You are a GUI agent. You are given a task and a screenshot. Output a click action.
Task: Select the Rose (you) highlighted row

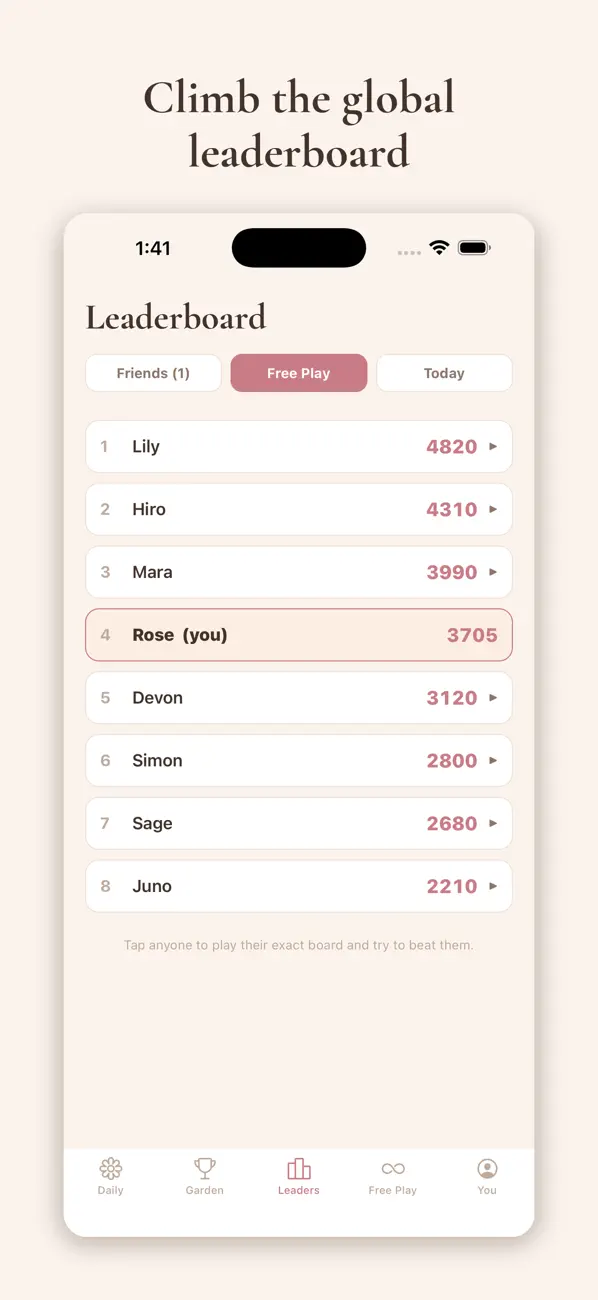tap(299, 635)
